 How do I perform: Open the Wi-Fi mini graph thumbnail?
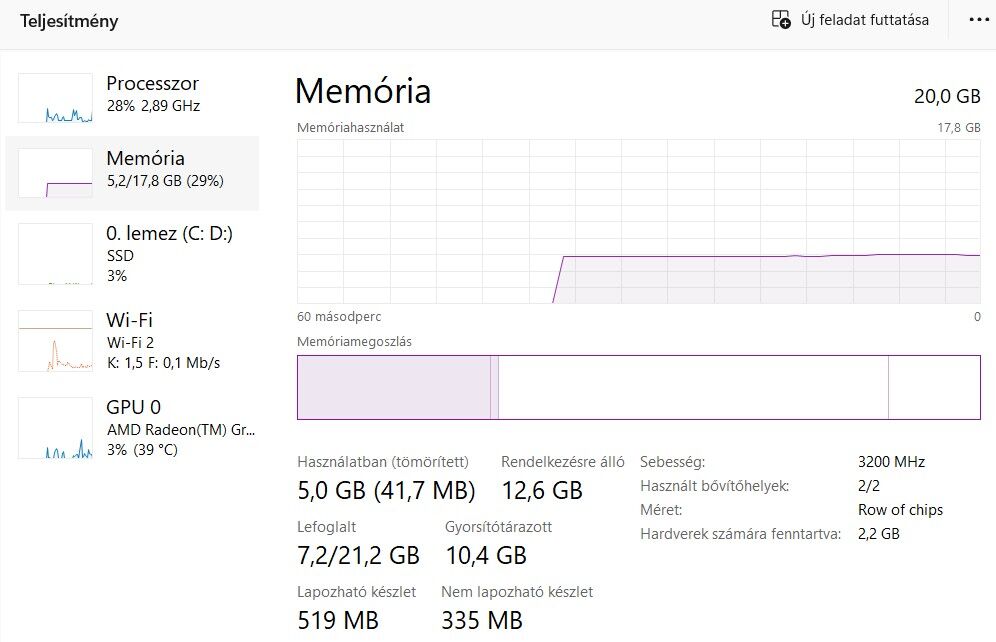[55, 341]
